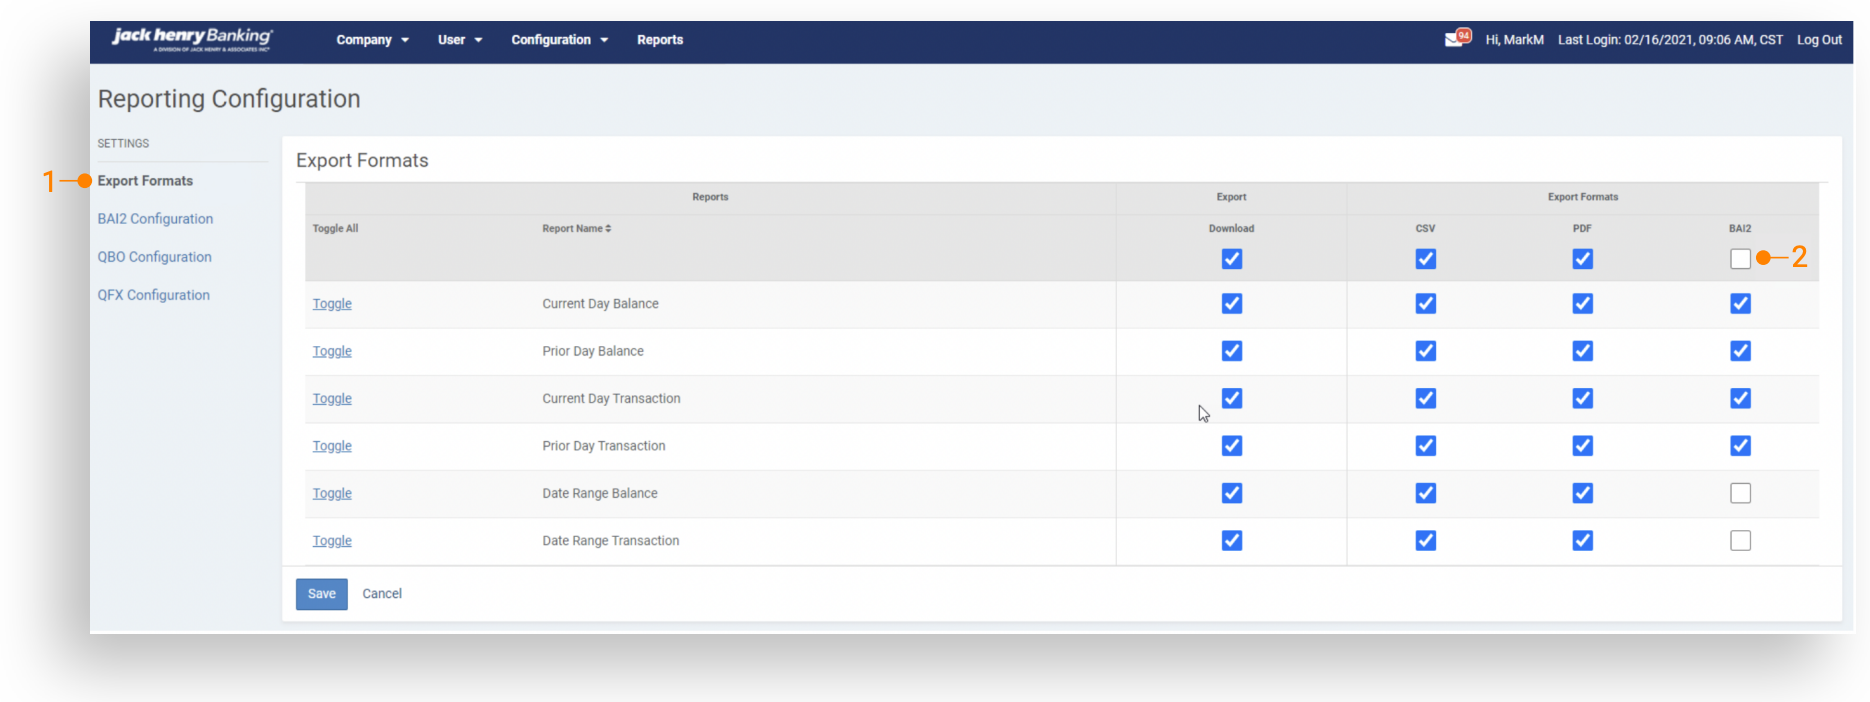This screenshot has width=1870, height=702.
Task: Uncheck Download for Current Day Balance
Action: coord(1232,304)
